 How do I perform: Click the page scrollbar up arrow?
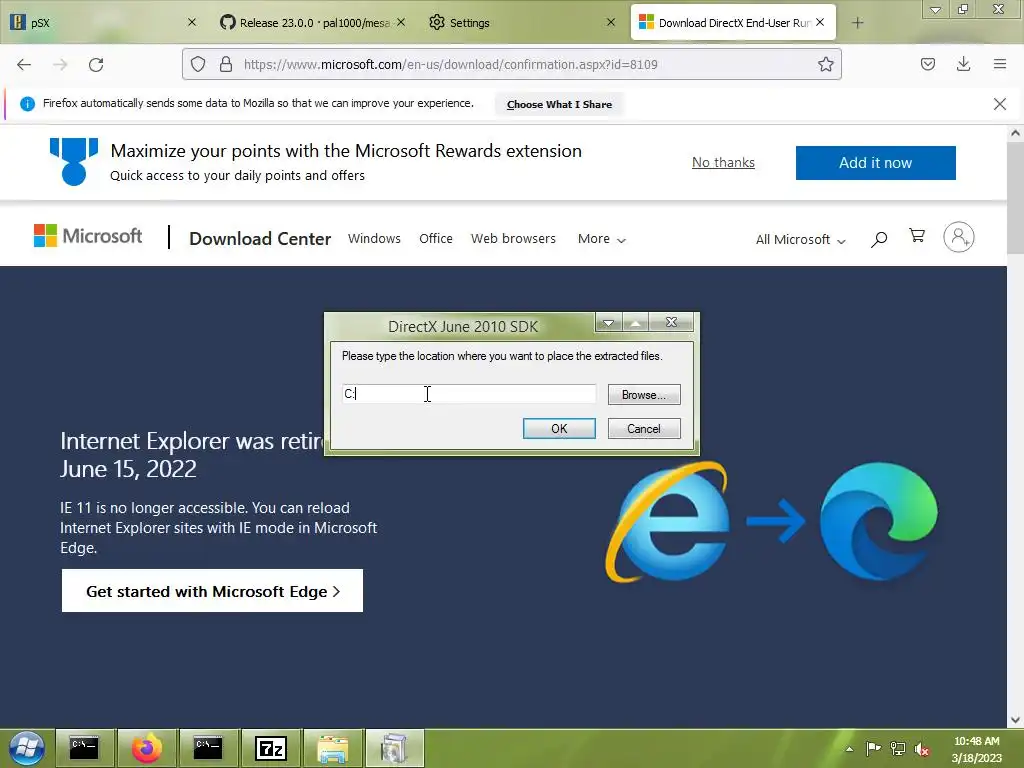pyautogui.click(x=1015, y=133)
